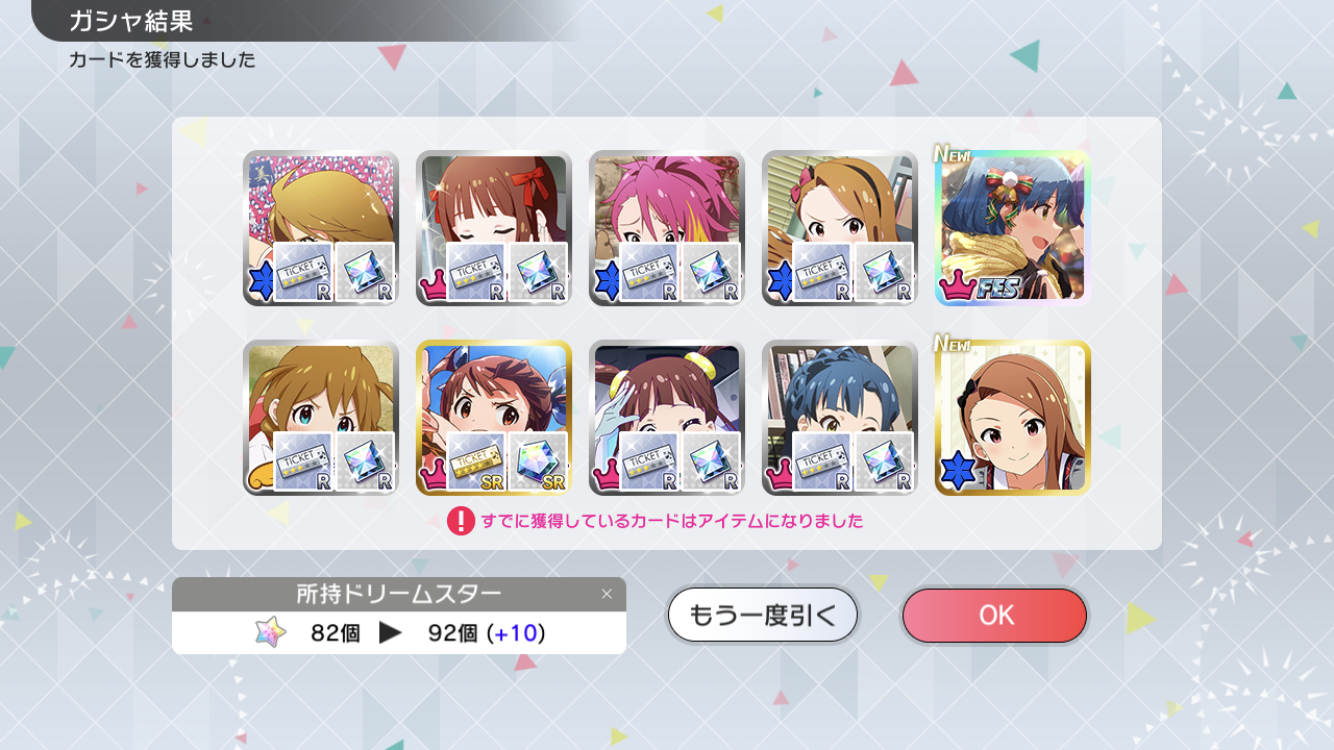
Task: Tap the crystal icon on pink-haired card
Action: click(x=711, y=272)
